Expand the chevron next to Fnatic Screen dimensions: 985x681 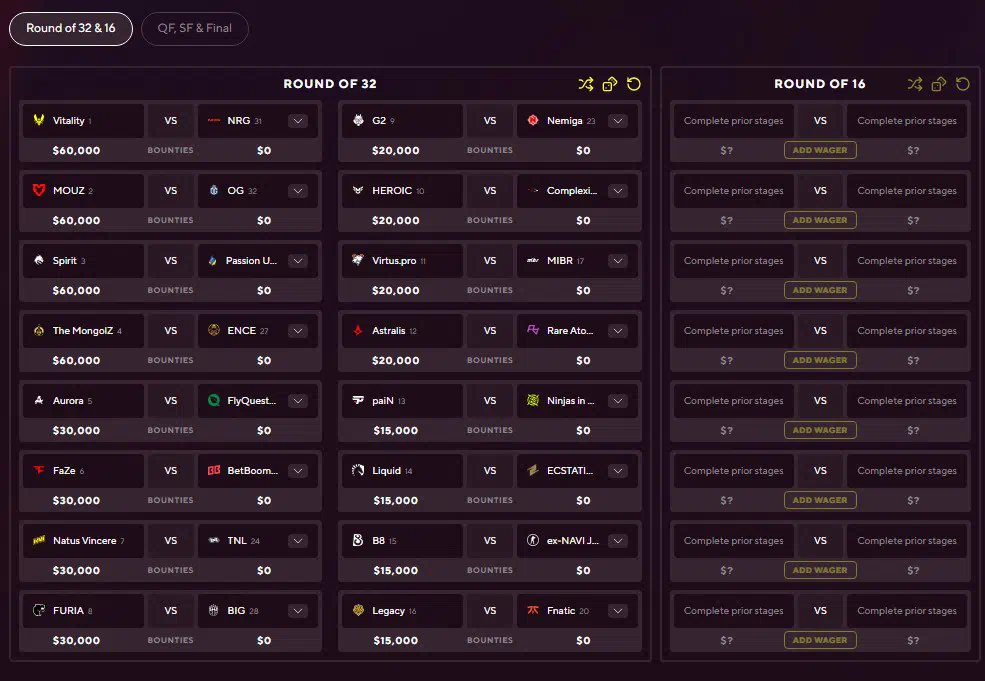tap(618, 611)
